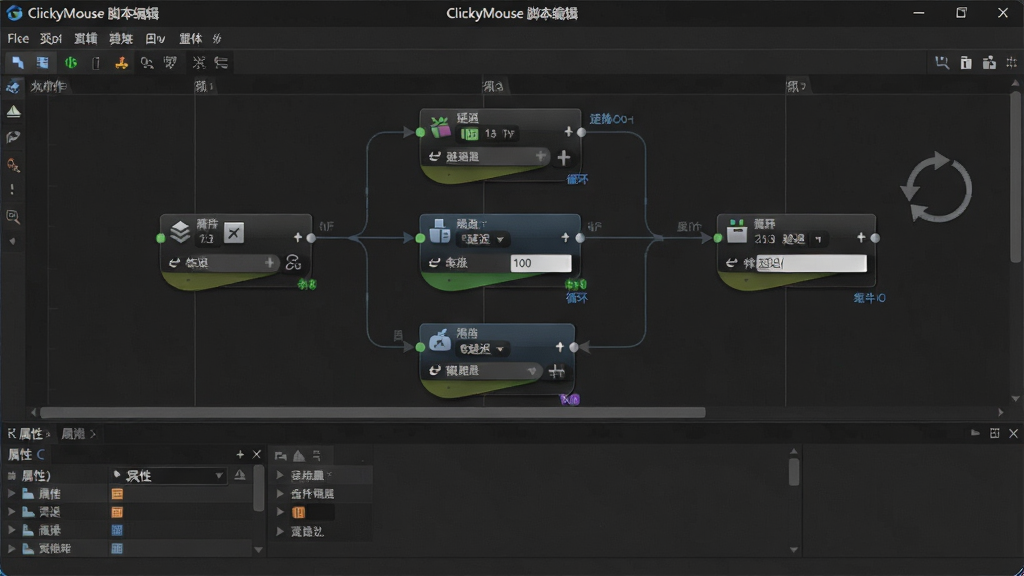Click the exclamation mark sidebar icon
This screenshot has height=576, width=1024.
(12, 190)
